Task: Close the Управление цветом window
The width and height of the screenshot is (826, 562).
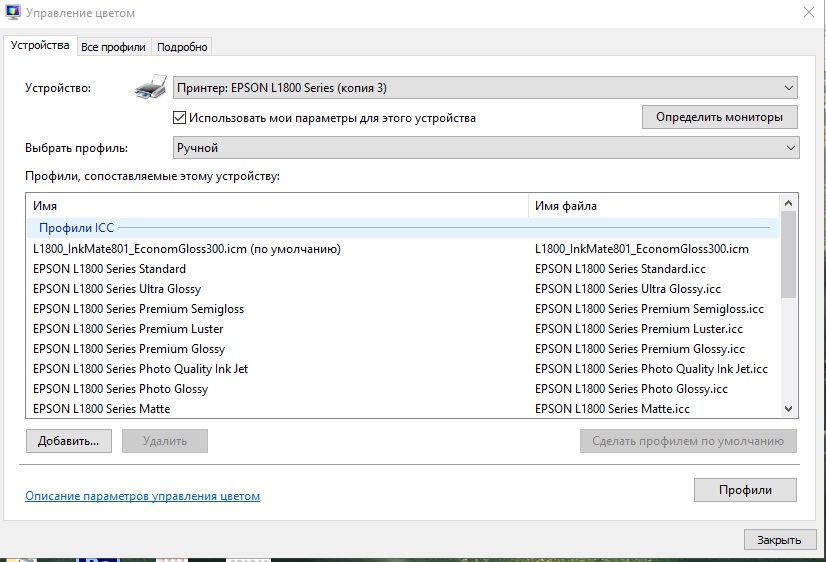Action: click(809, 12)
